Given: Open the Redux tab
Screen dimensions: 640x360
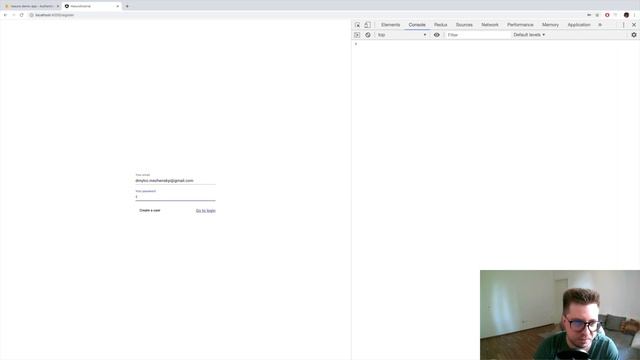Looking at the screenshot, I should point(440,25).
